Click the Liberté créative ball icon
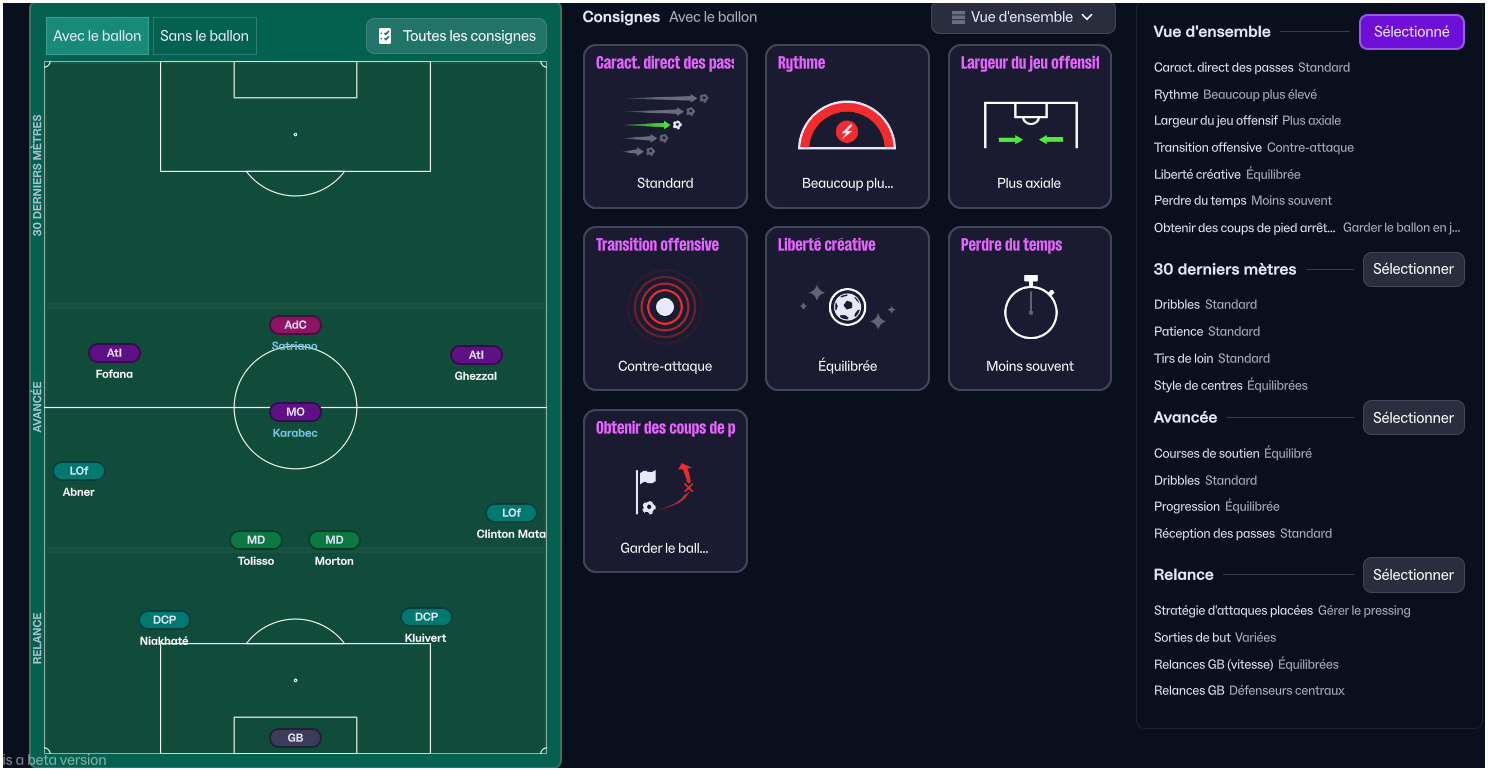1488x770 pixels. [x=847, y=307]
